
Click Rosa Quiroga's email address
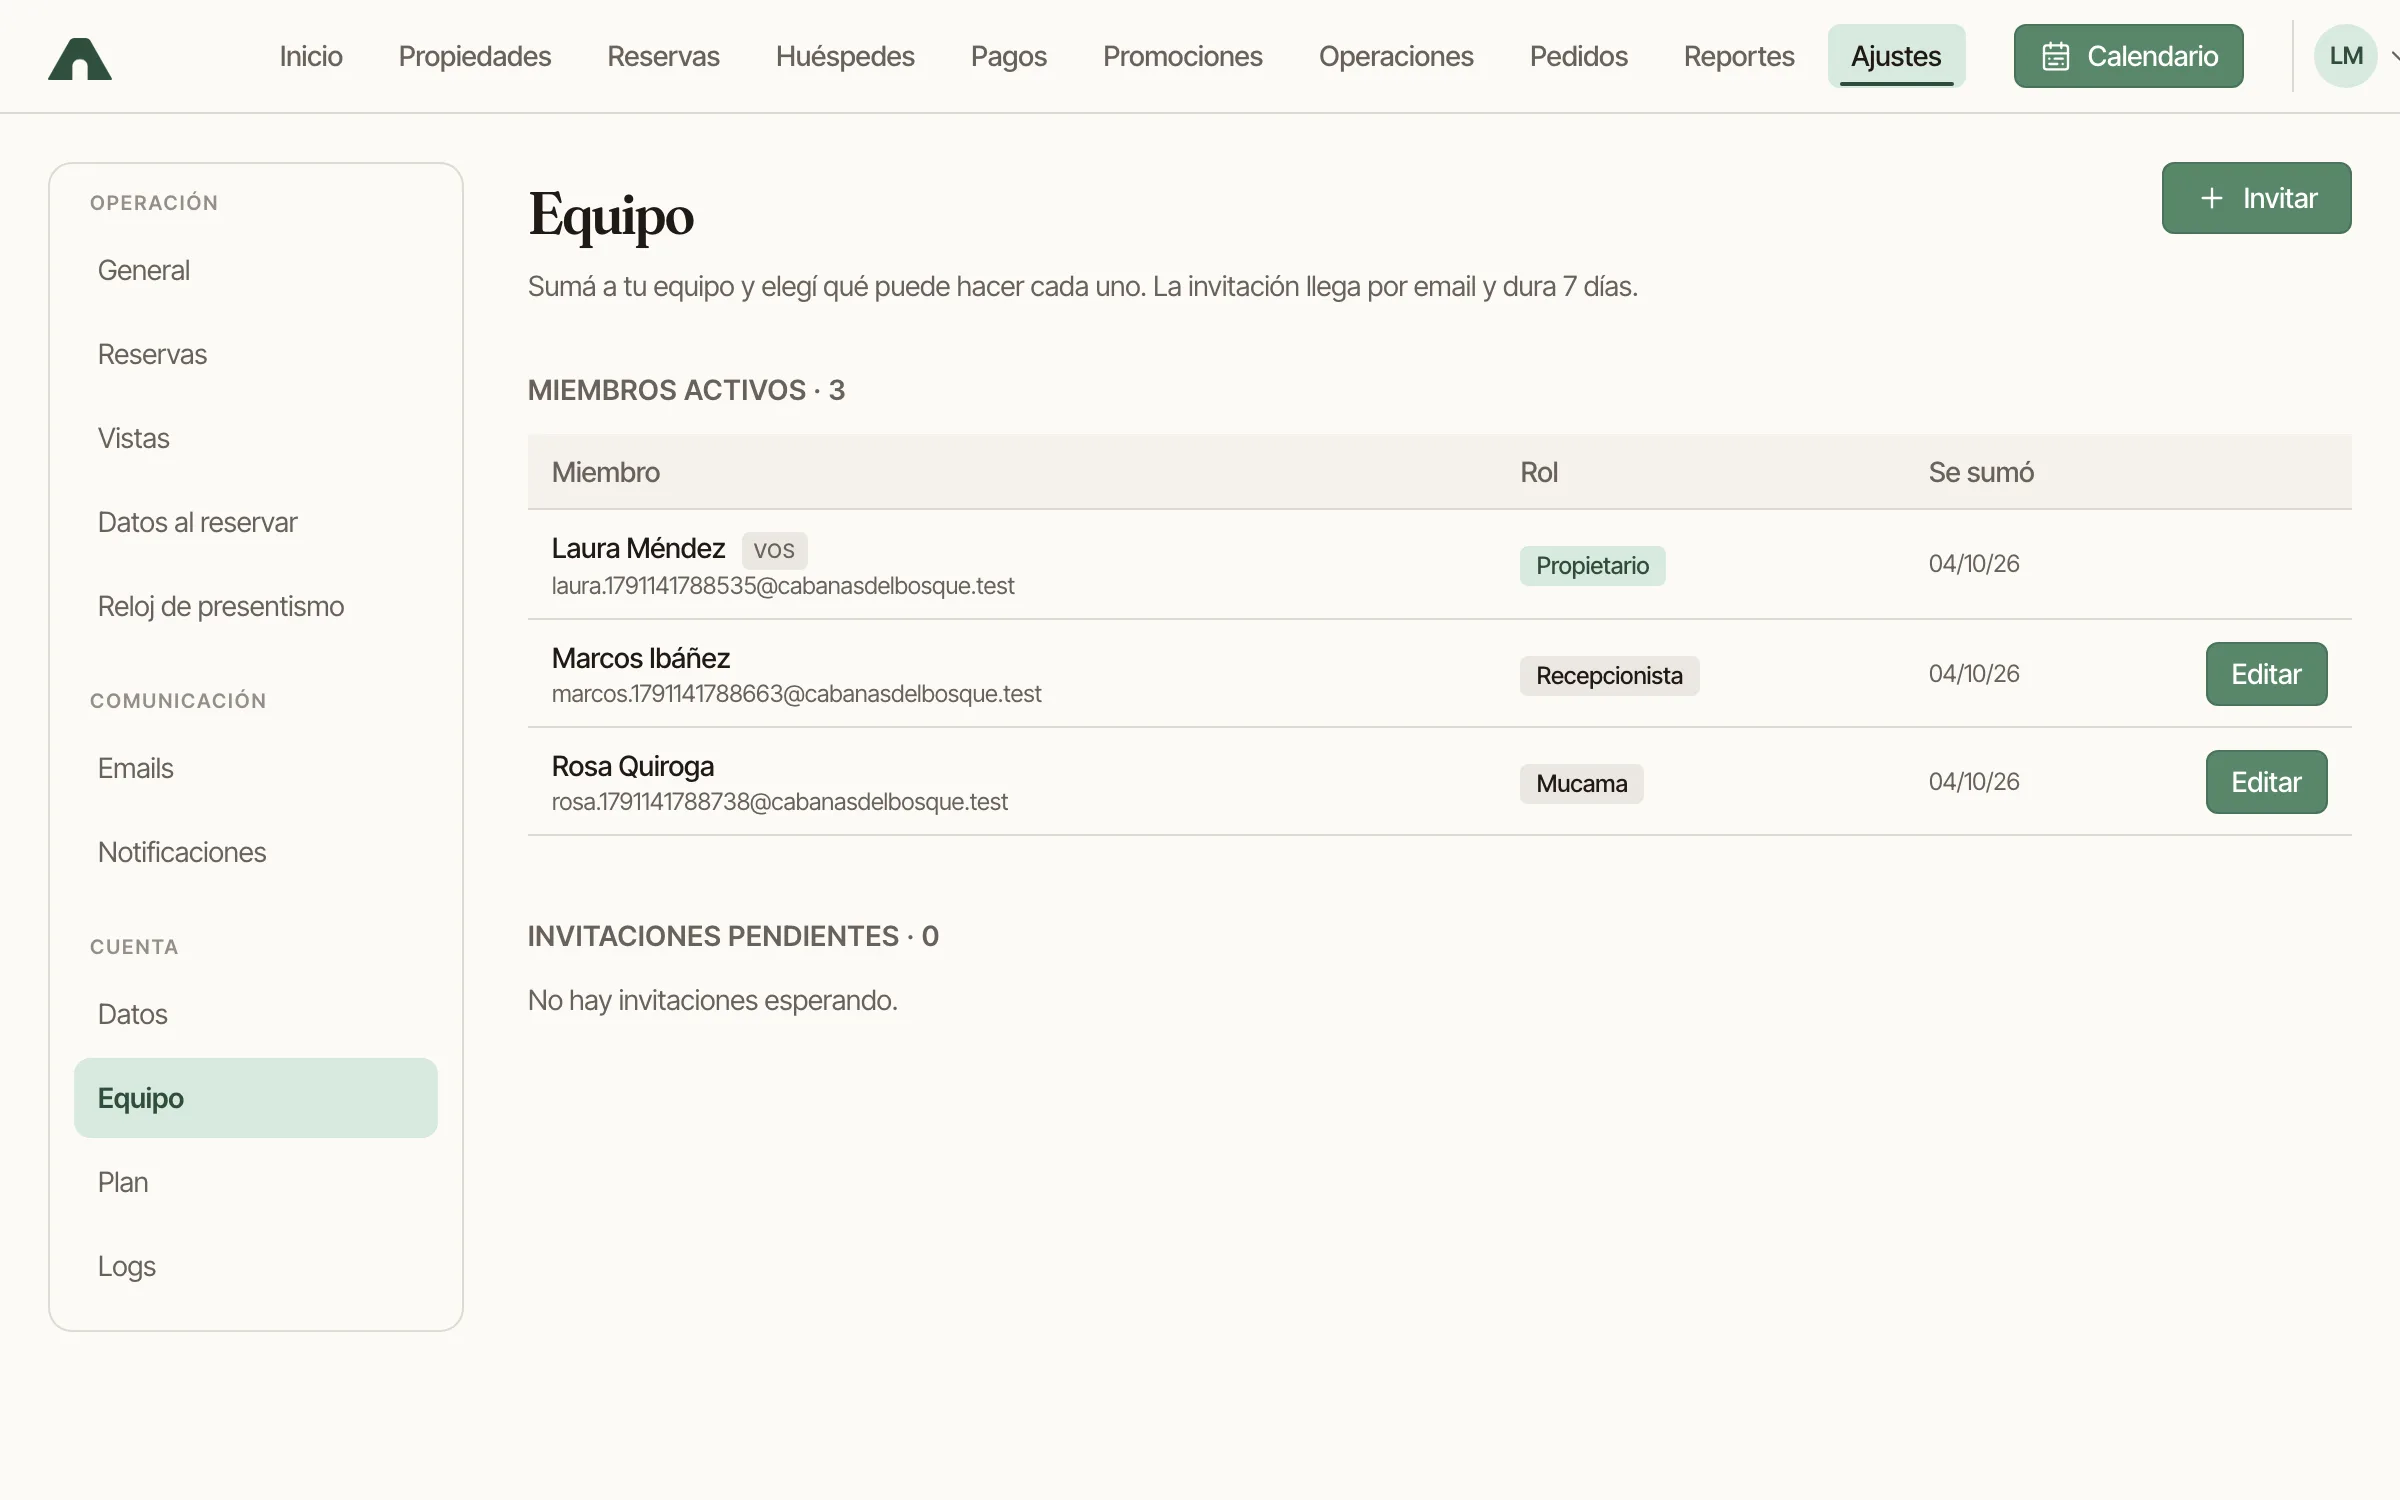coord(780,802)
